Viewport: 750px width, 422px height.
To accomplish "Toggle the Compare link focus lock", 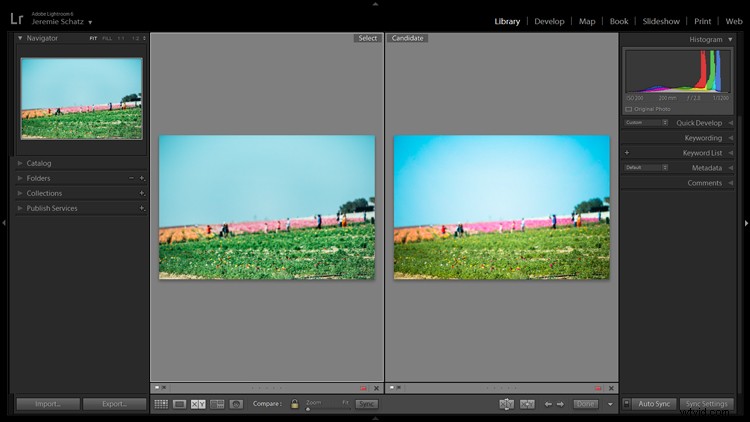I will point(295,404).
